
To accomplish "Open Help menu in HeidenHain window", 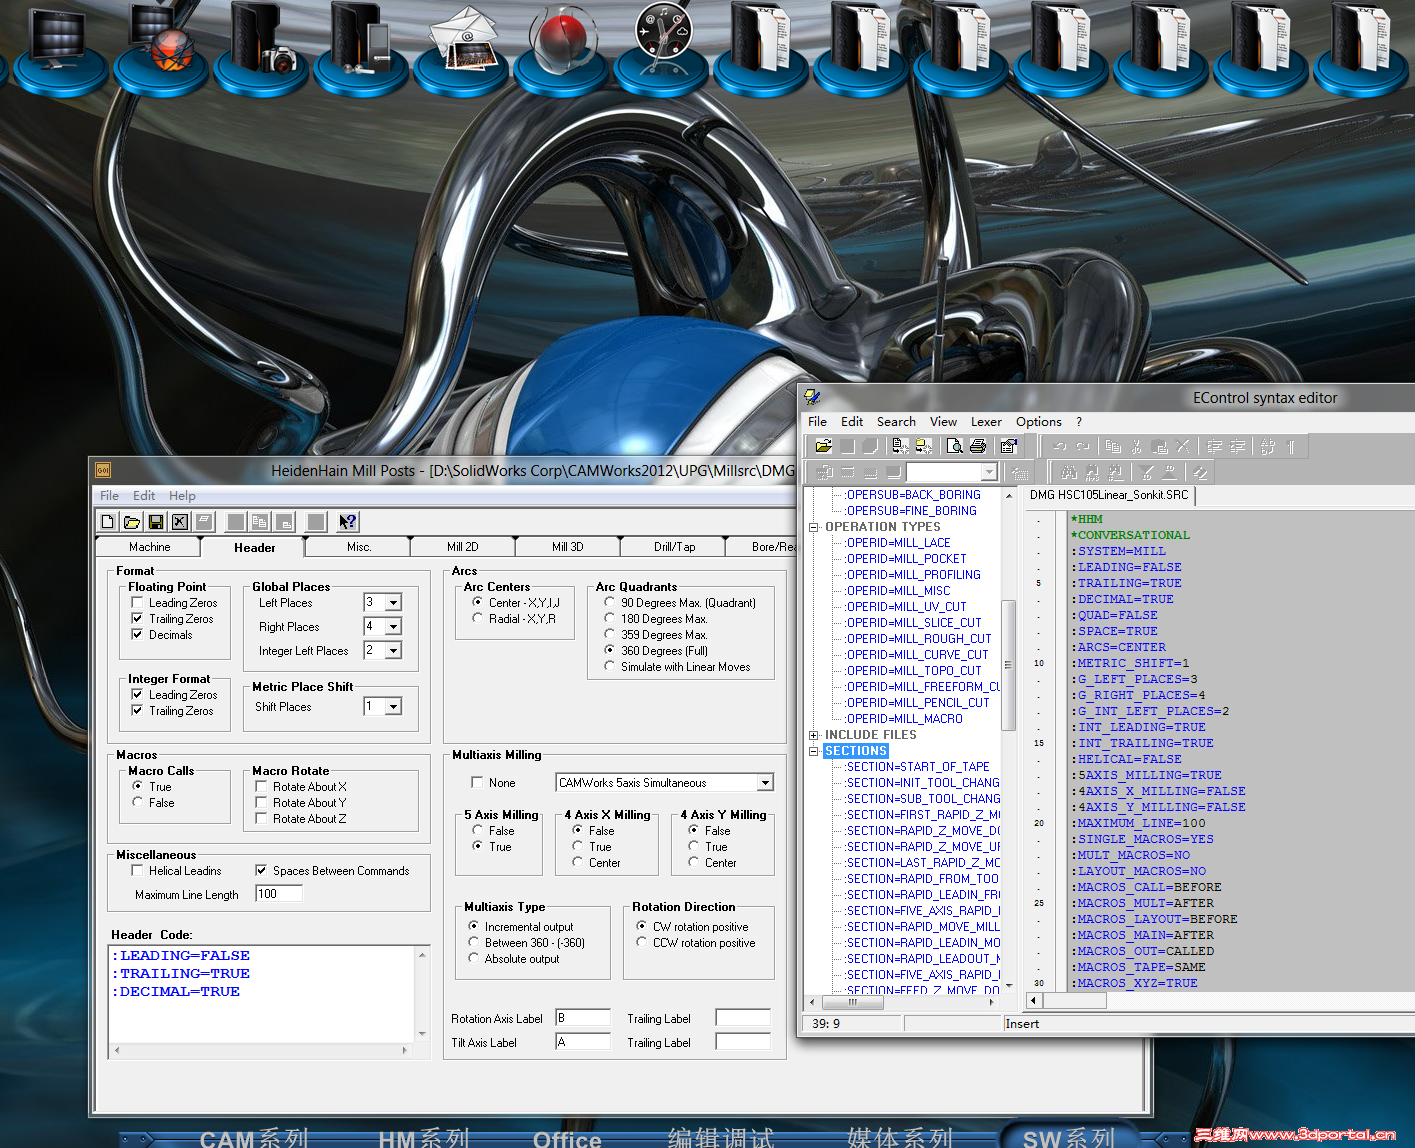I will (x=182, y=496).
